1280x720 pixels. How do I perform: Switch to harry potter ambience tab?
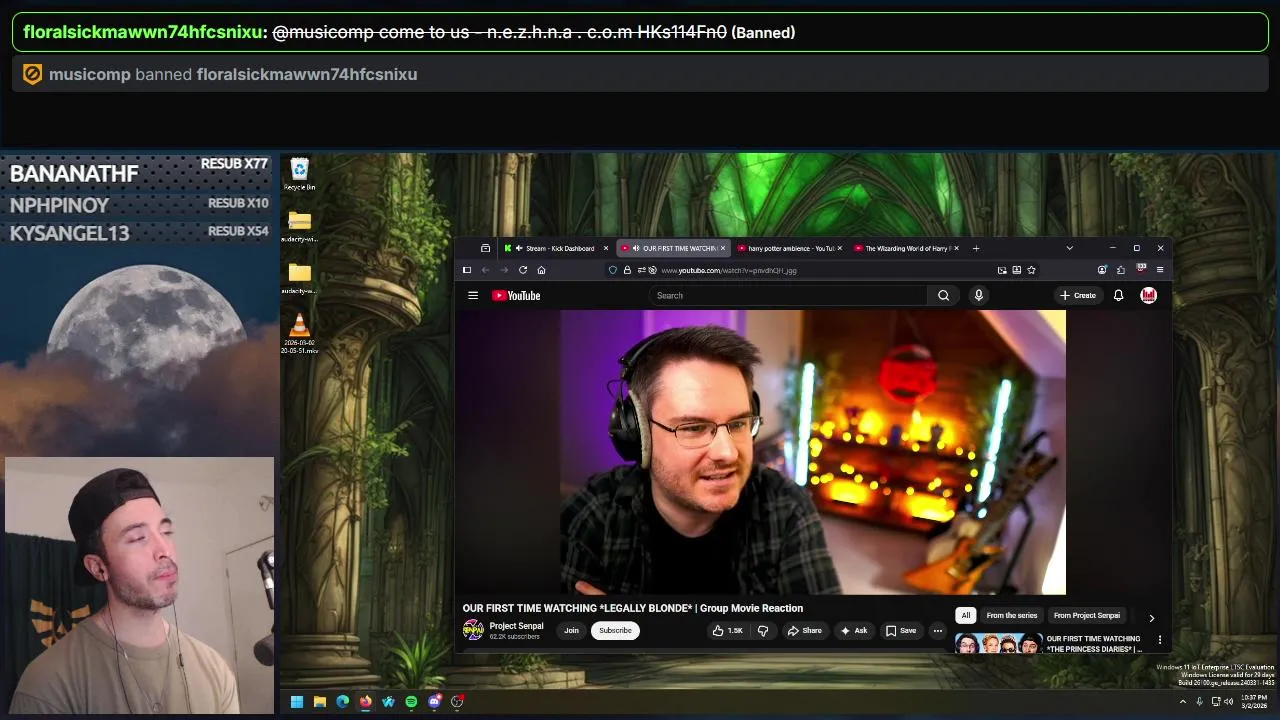coord(790,248)
